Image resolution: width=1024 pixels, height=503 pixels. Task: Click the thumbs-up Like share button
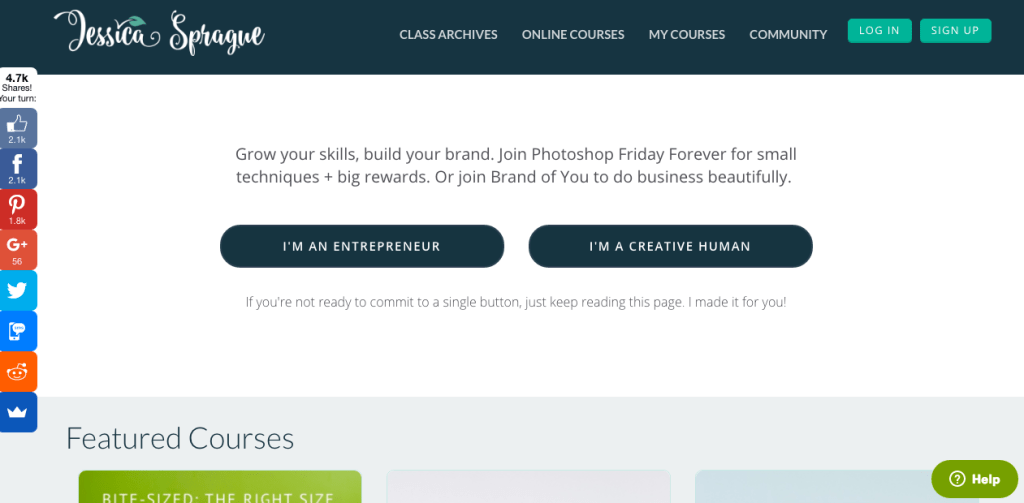(x=18, y=128)
